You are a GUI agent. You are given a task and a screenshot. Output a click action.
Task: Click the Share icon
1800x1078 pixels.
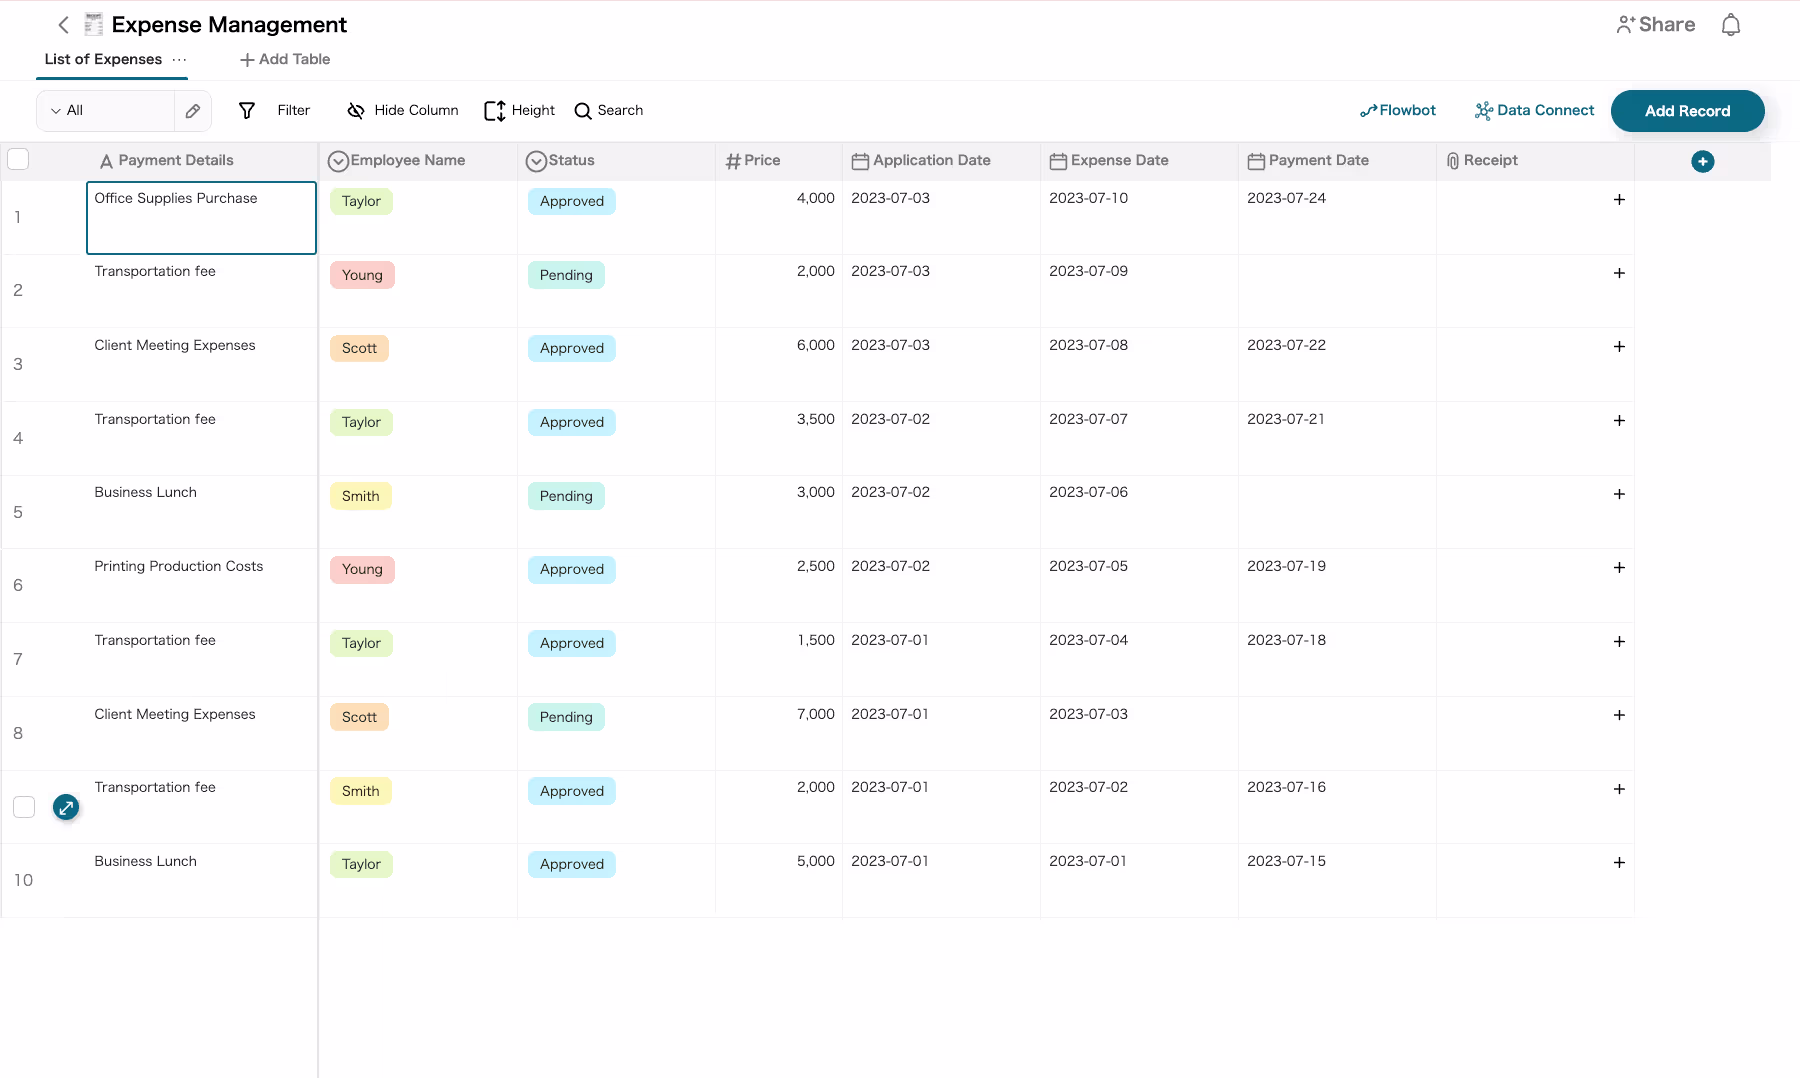coord(1626,23)
